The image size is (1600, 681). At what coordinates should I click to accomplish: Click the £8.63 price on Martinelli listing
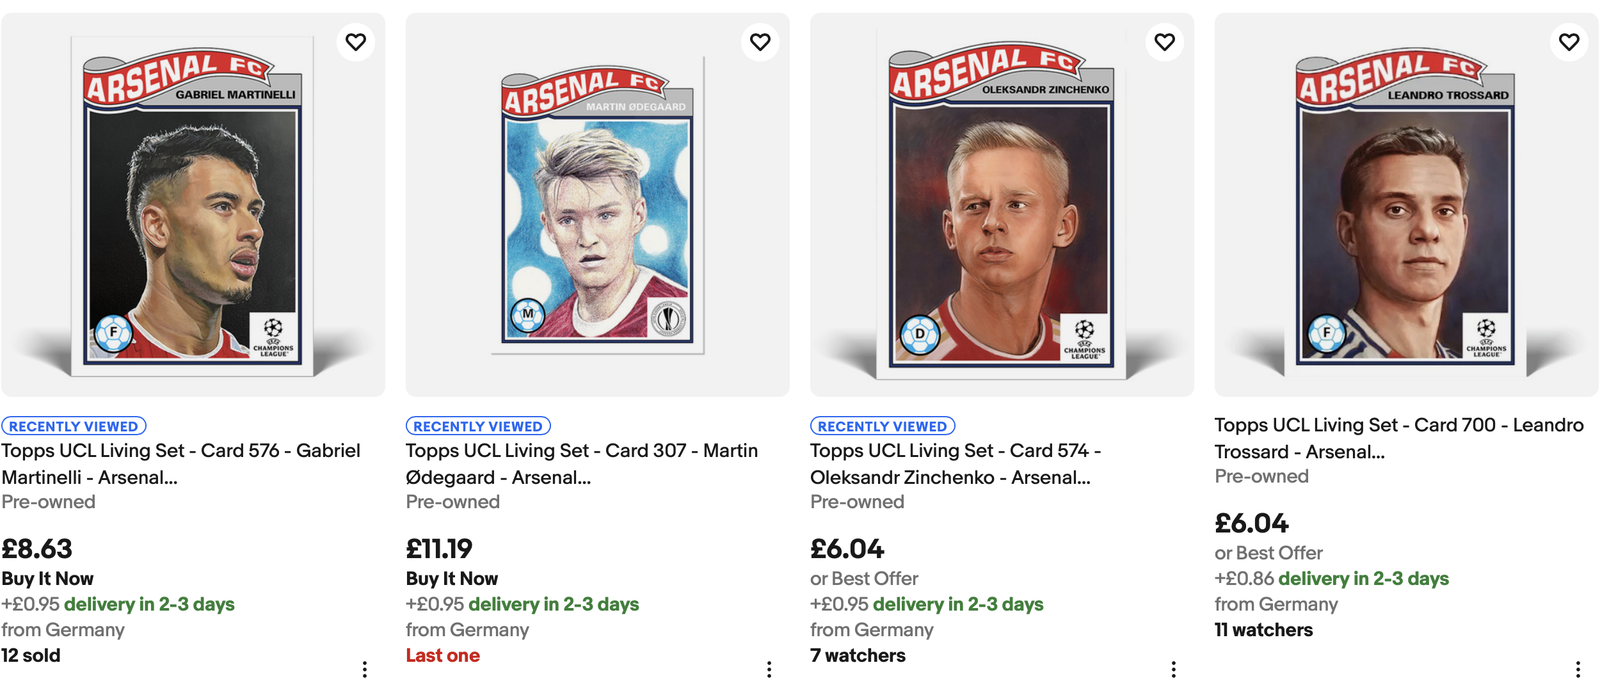coord(37,549)
